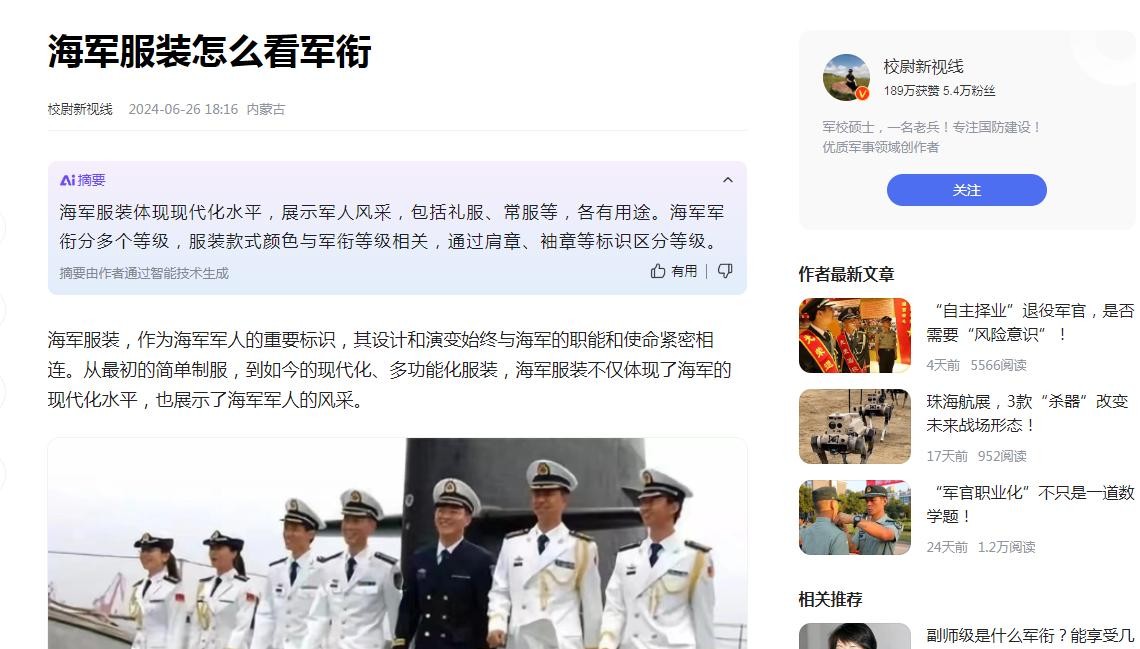Collapse the AI摘要 summary box chevron
The image size is (1140, 649).
727,180
